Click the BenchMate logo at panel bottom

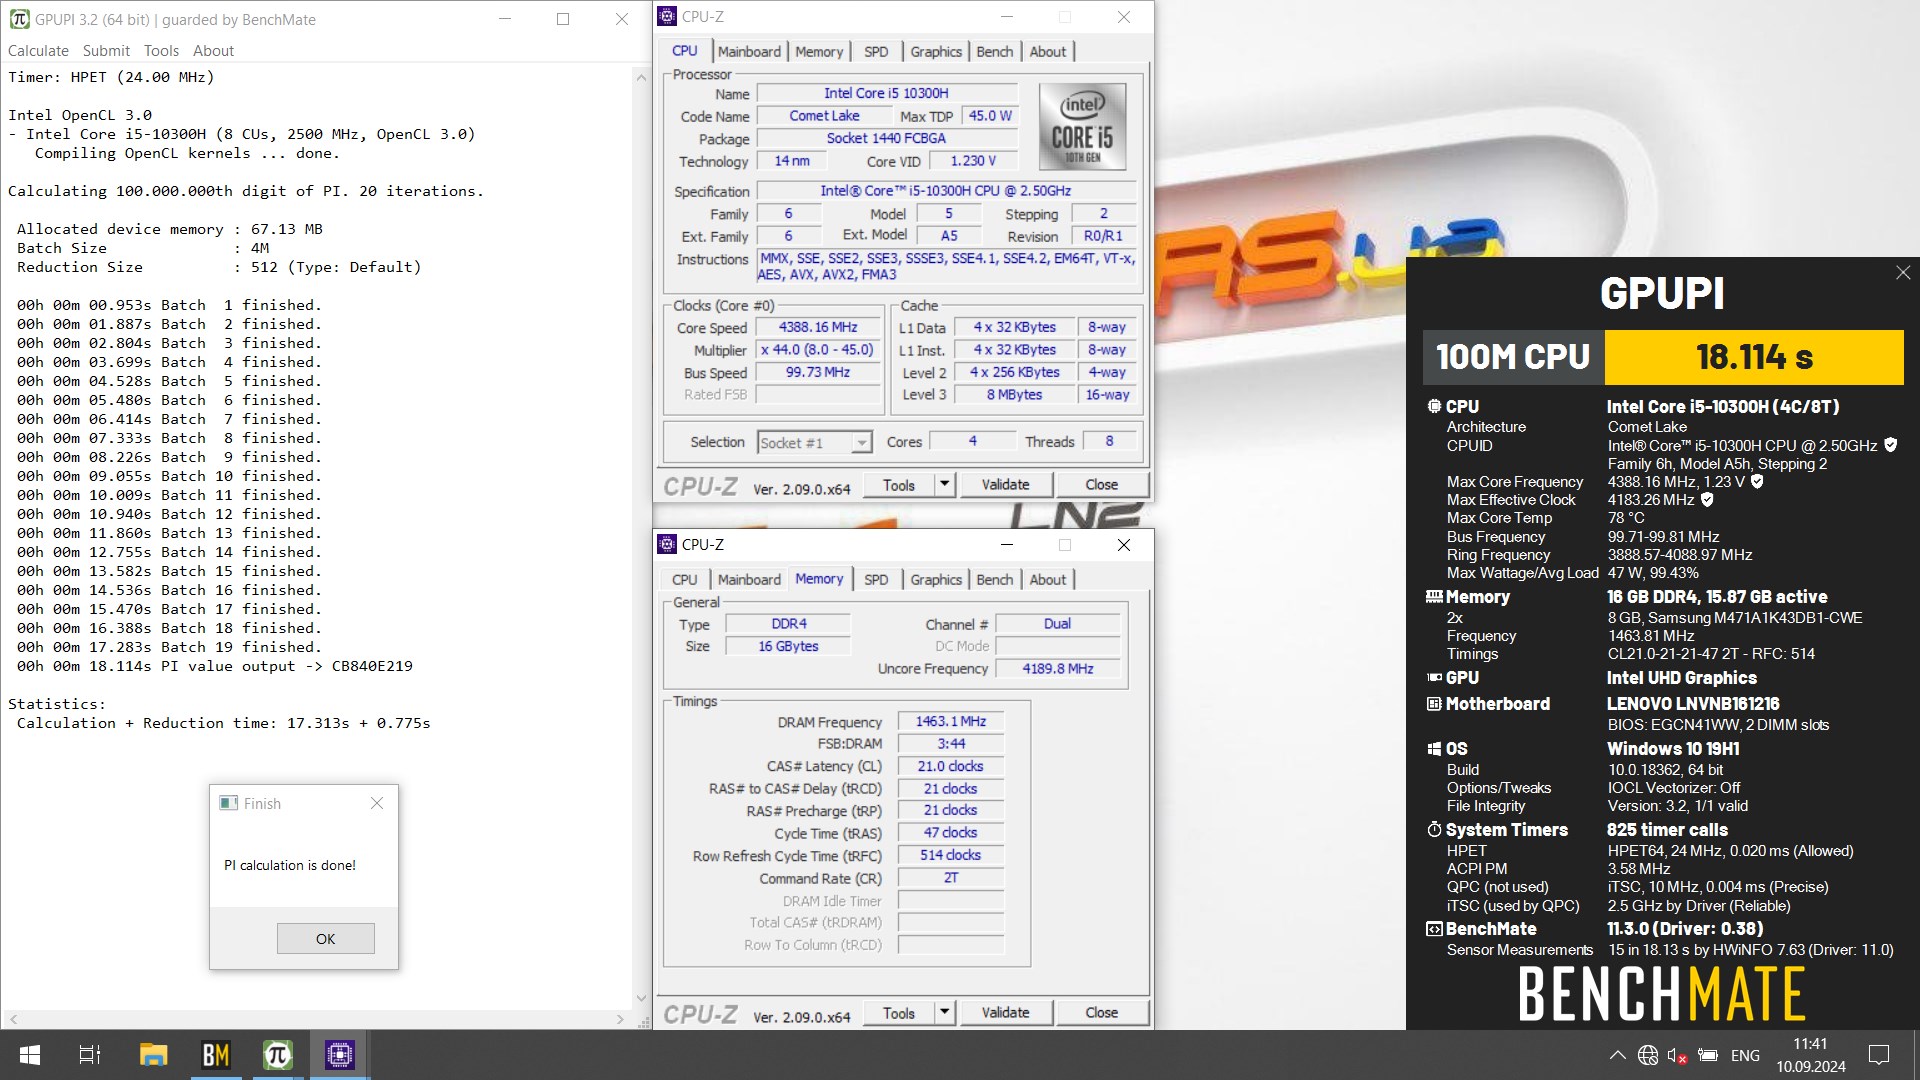(1662, 992)
